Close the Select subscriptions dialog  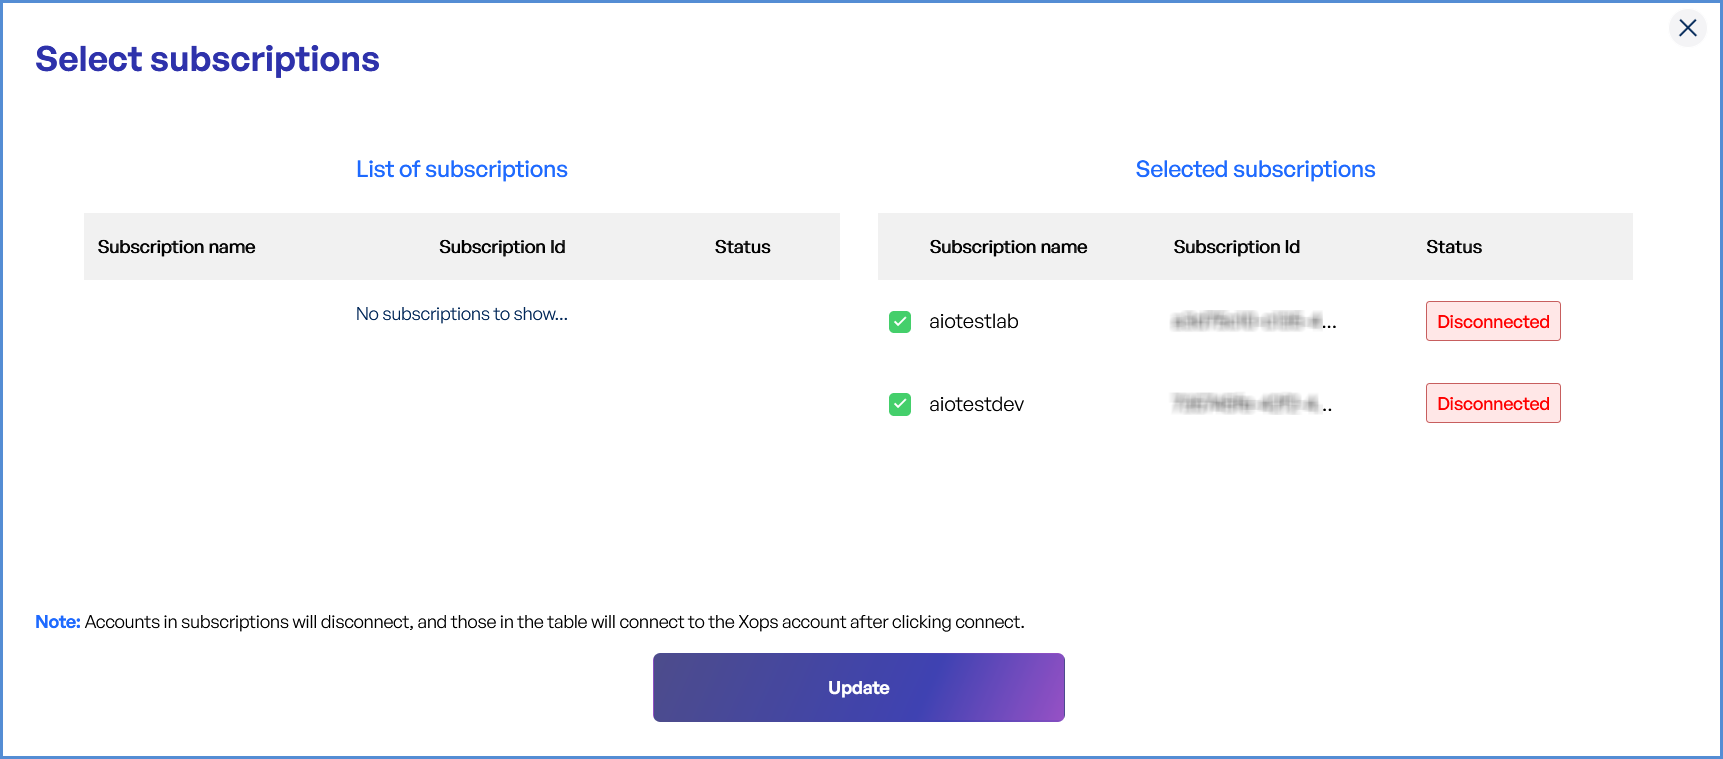tap(1688, 28)
